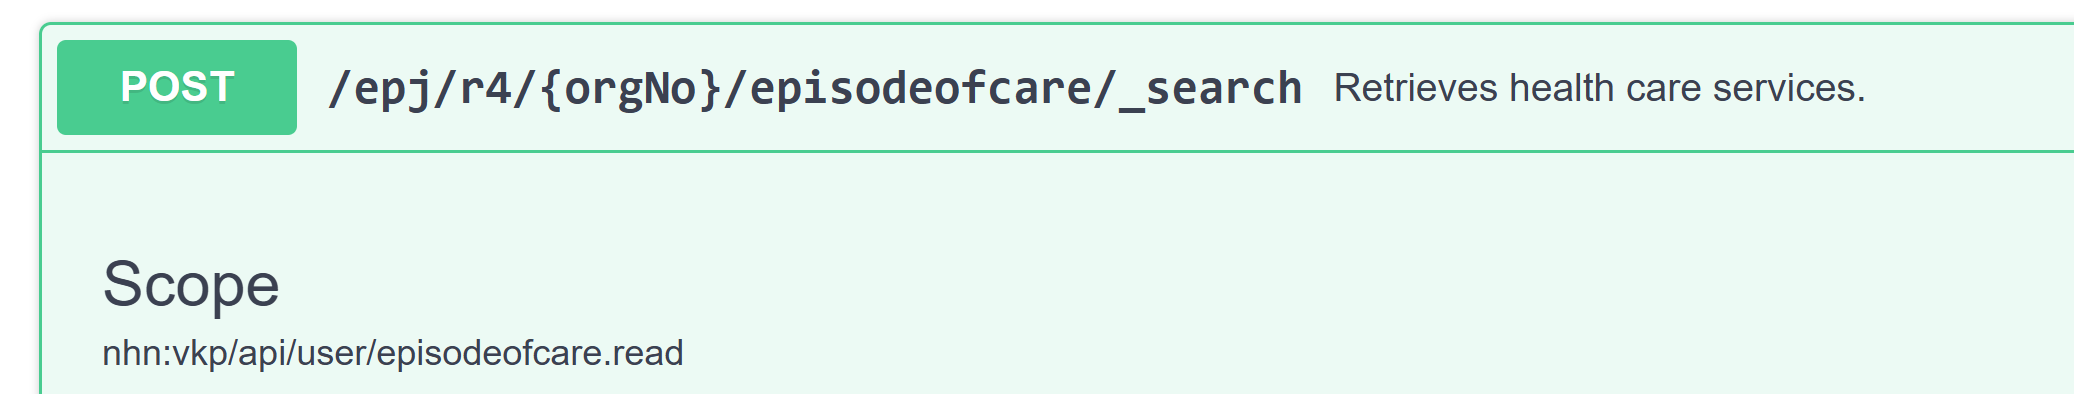Click the nhn:vkp/api/user/episodeofcare.read scope value
Image resolution: width=2074 pixels, height=394 pixels.
[393, 353]
